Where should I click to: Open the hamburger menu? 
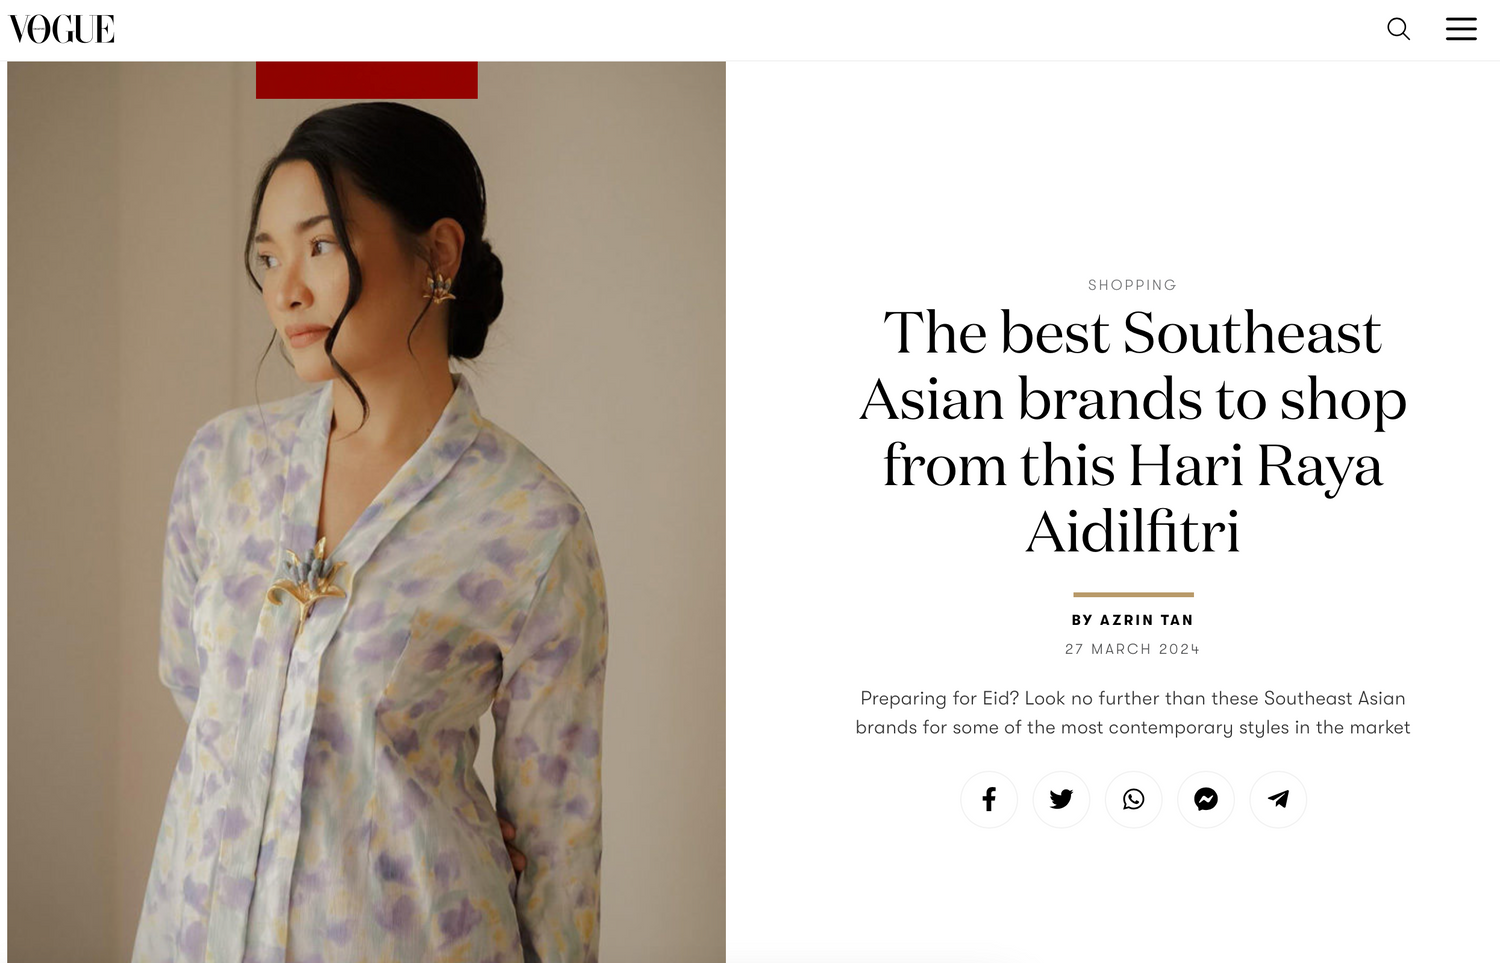1461,29
